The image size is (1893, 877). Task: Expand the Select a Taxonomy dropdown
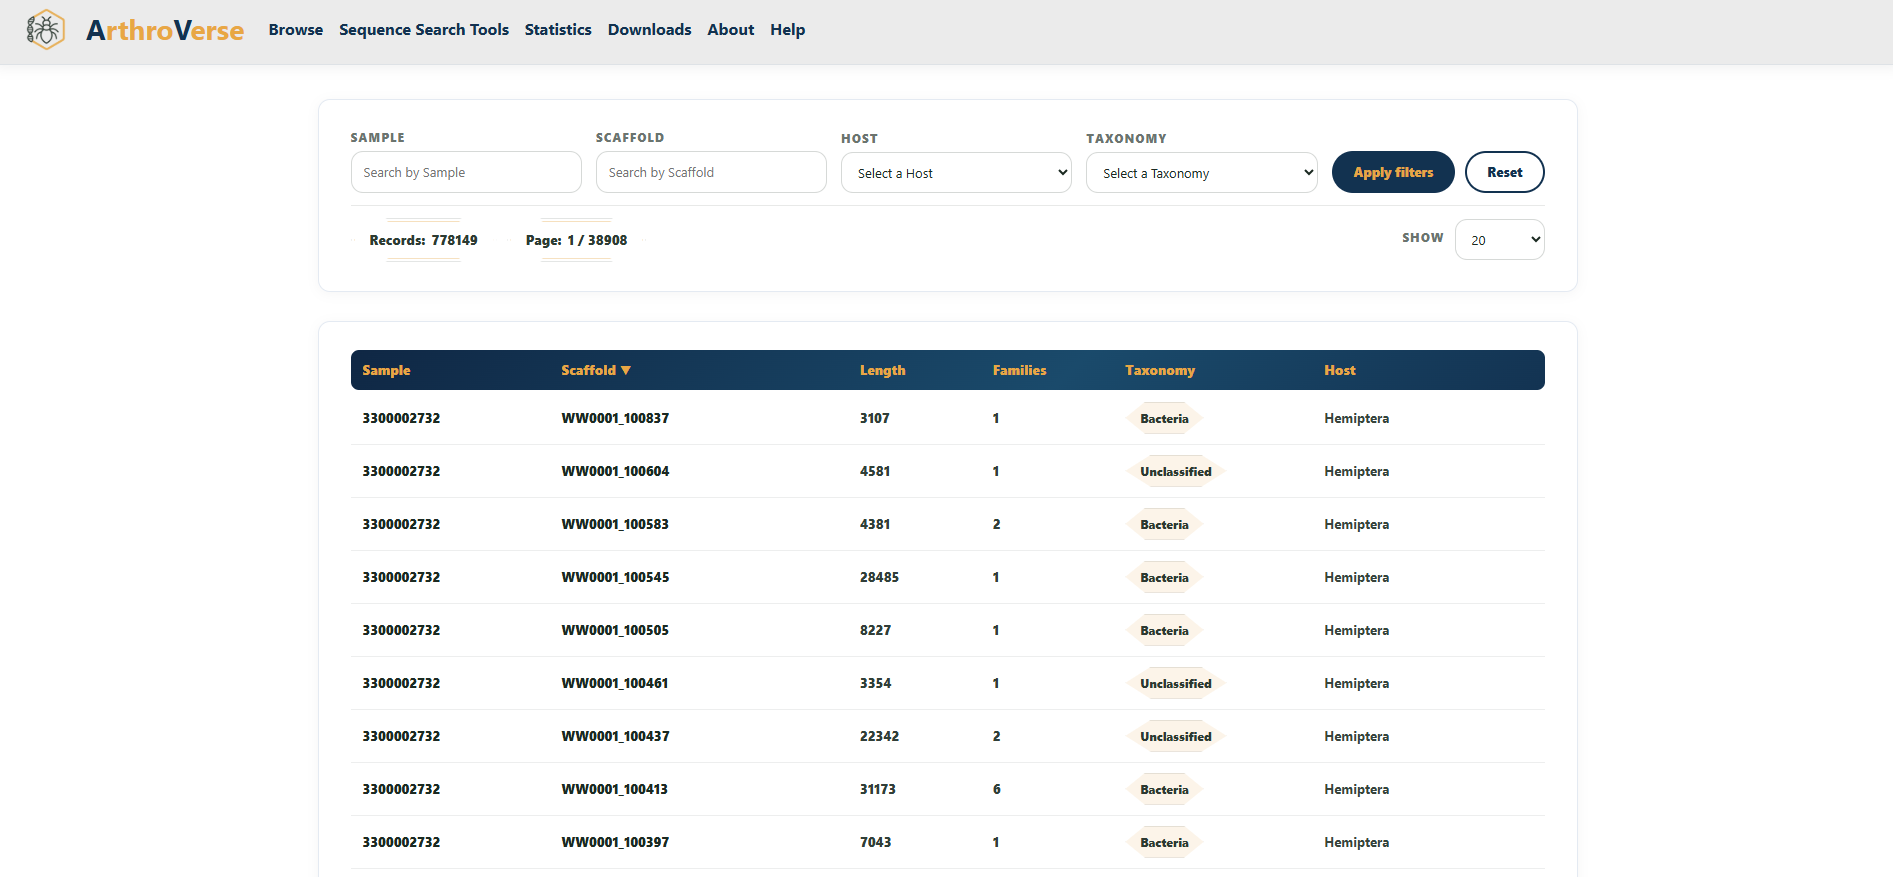pyautogui.click(x=1202, y=173)
